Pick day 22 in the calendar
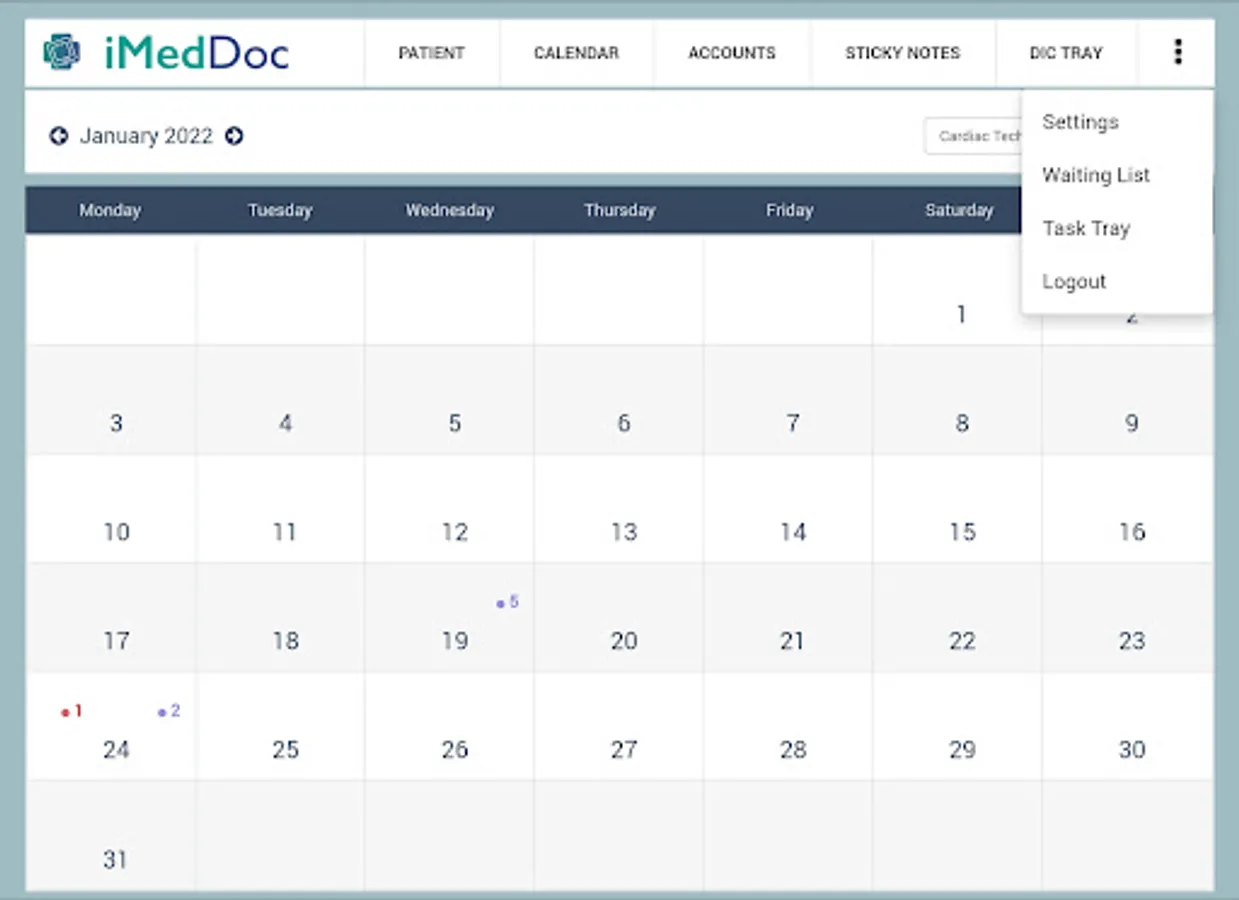Image resolution: width=1239 pixels, height=900 pixels. click(x=958, y=618)
